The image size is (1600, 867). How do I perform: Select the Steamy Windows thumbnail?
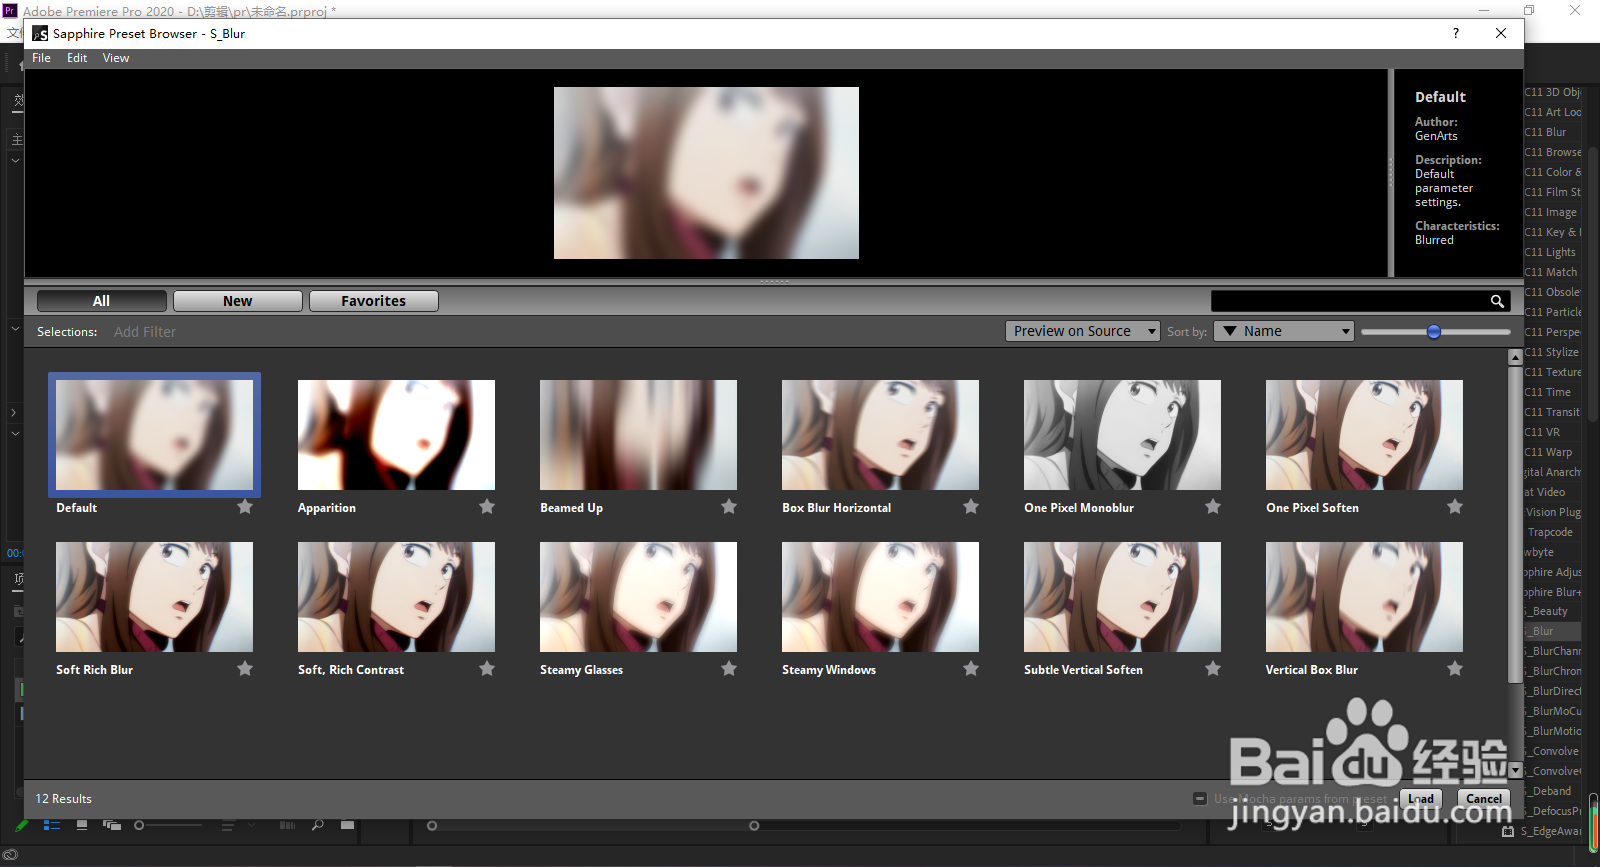(x=880, y=597)
